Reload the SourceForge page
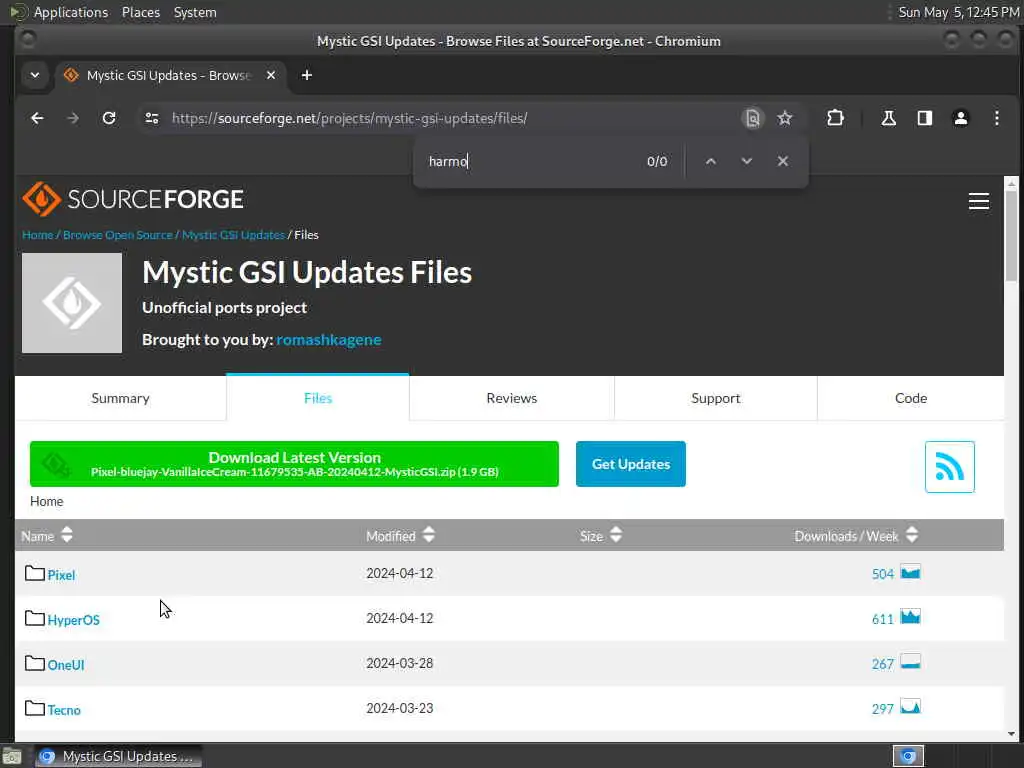This screenshot has width=1024, height=768. point(109,118)
